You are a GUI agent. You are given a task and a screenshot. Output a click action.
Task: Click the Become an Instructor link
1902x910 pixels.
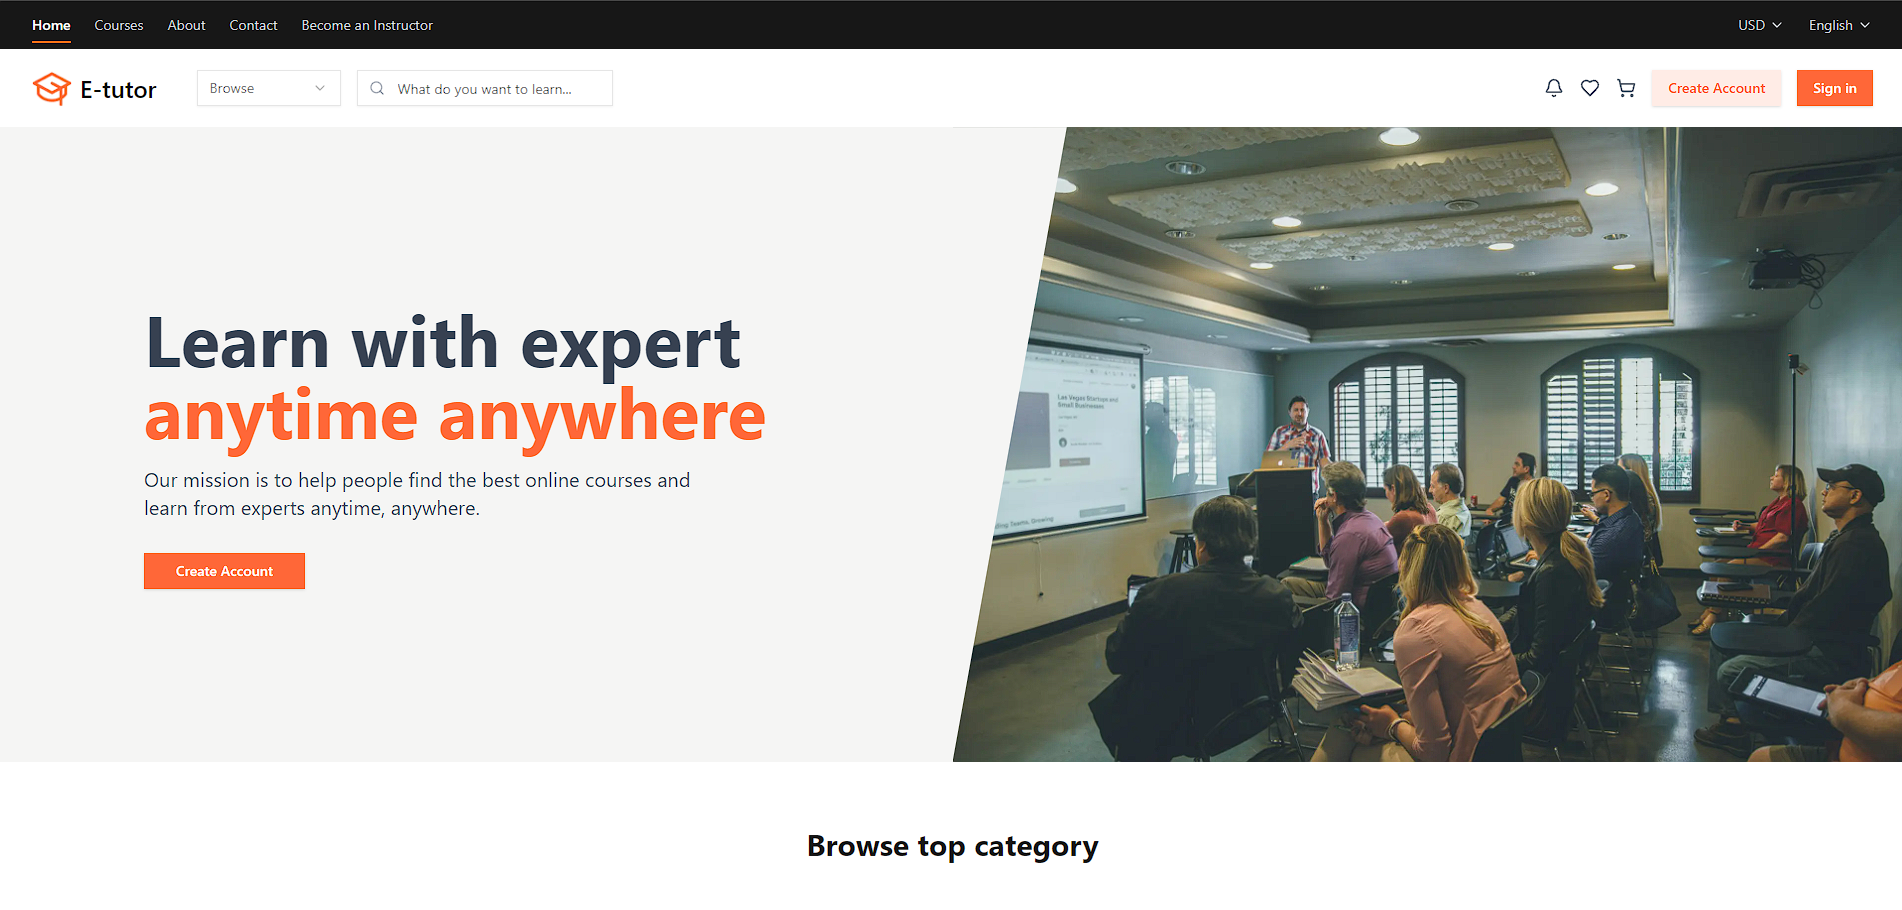click(367, 25)
